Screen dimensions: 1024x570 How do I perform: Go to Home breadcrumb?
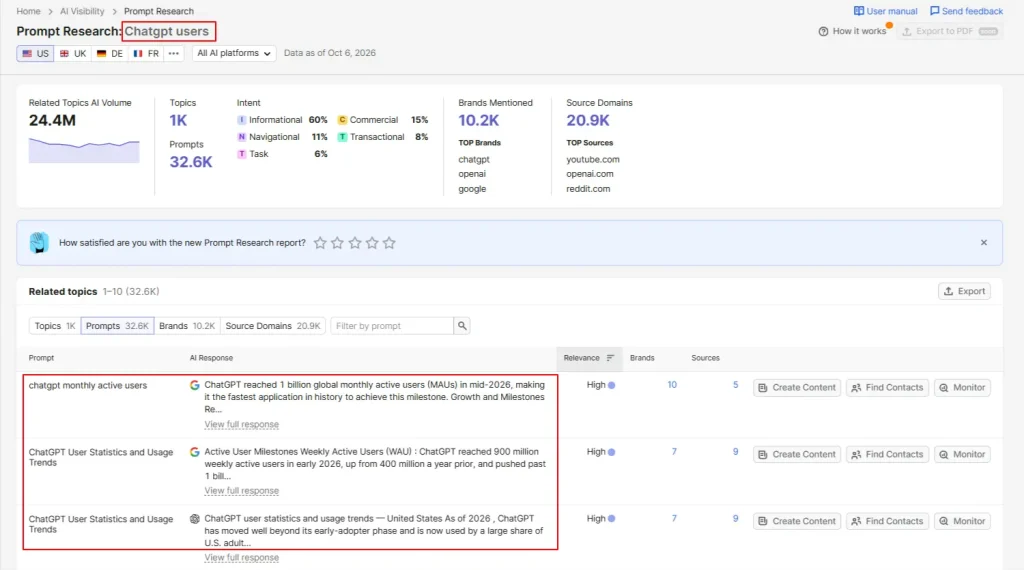(28, 11)
